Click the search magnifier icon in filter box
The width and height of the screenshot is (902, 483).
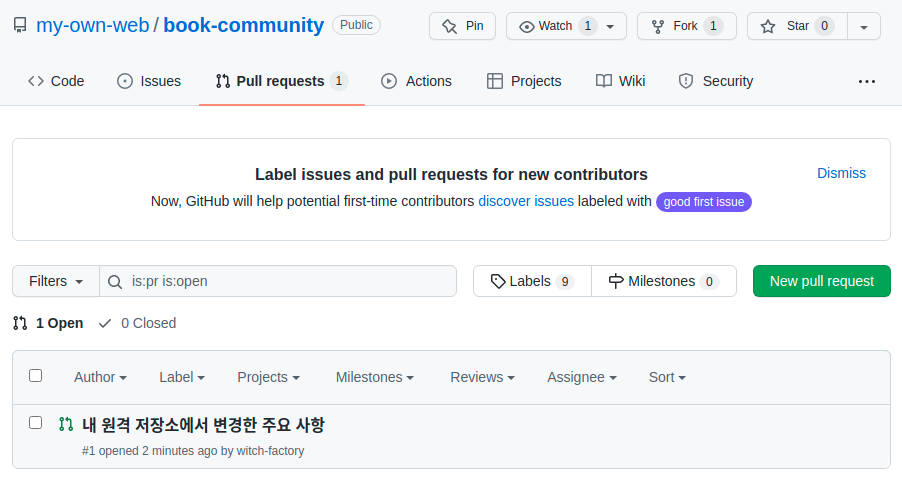115,281
